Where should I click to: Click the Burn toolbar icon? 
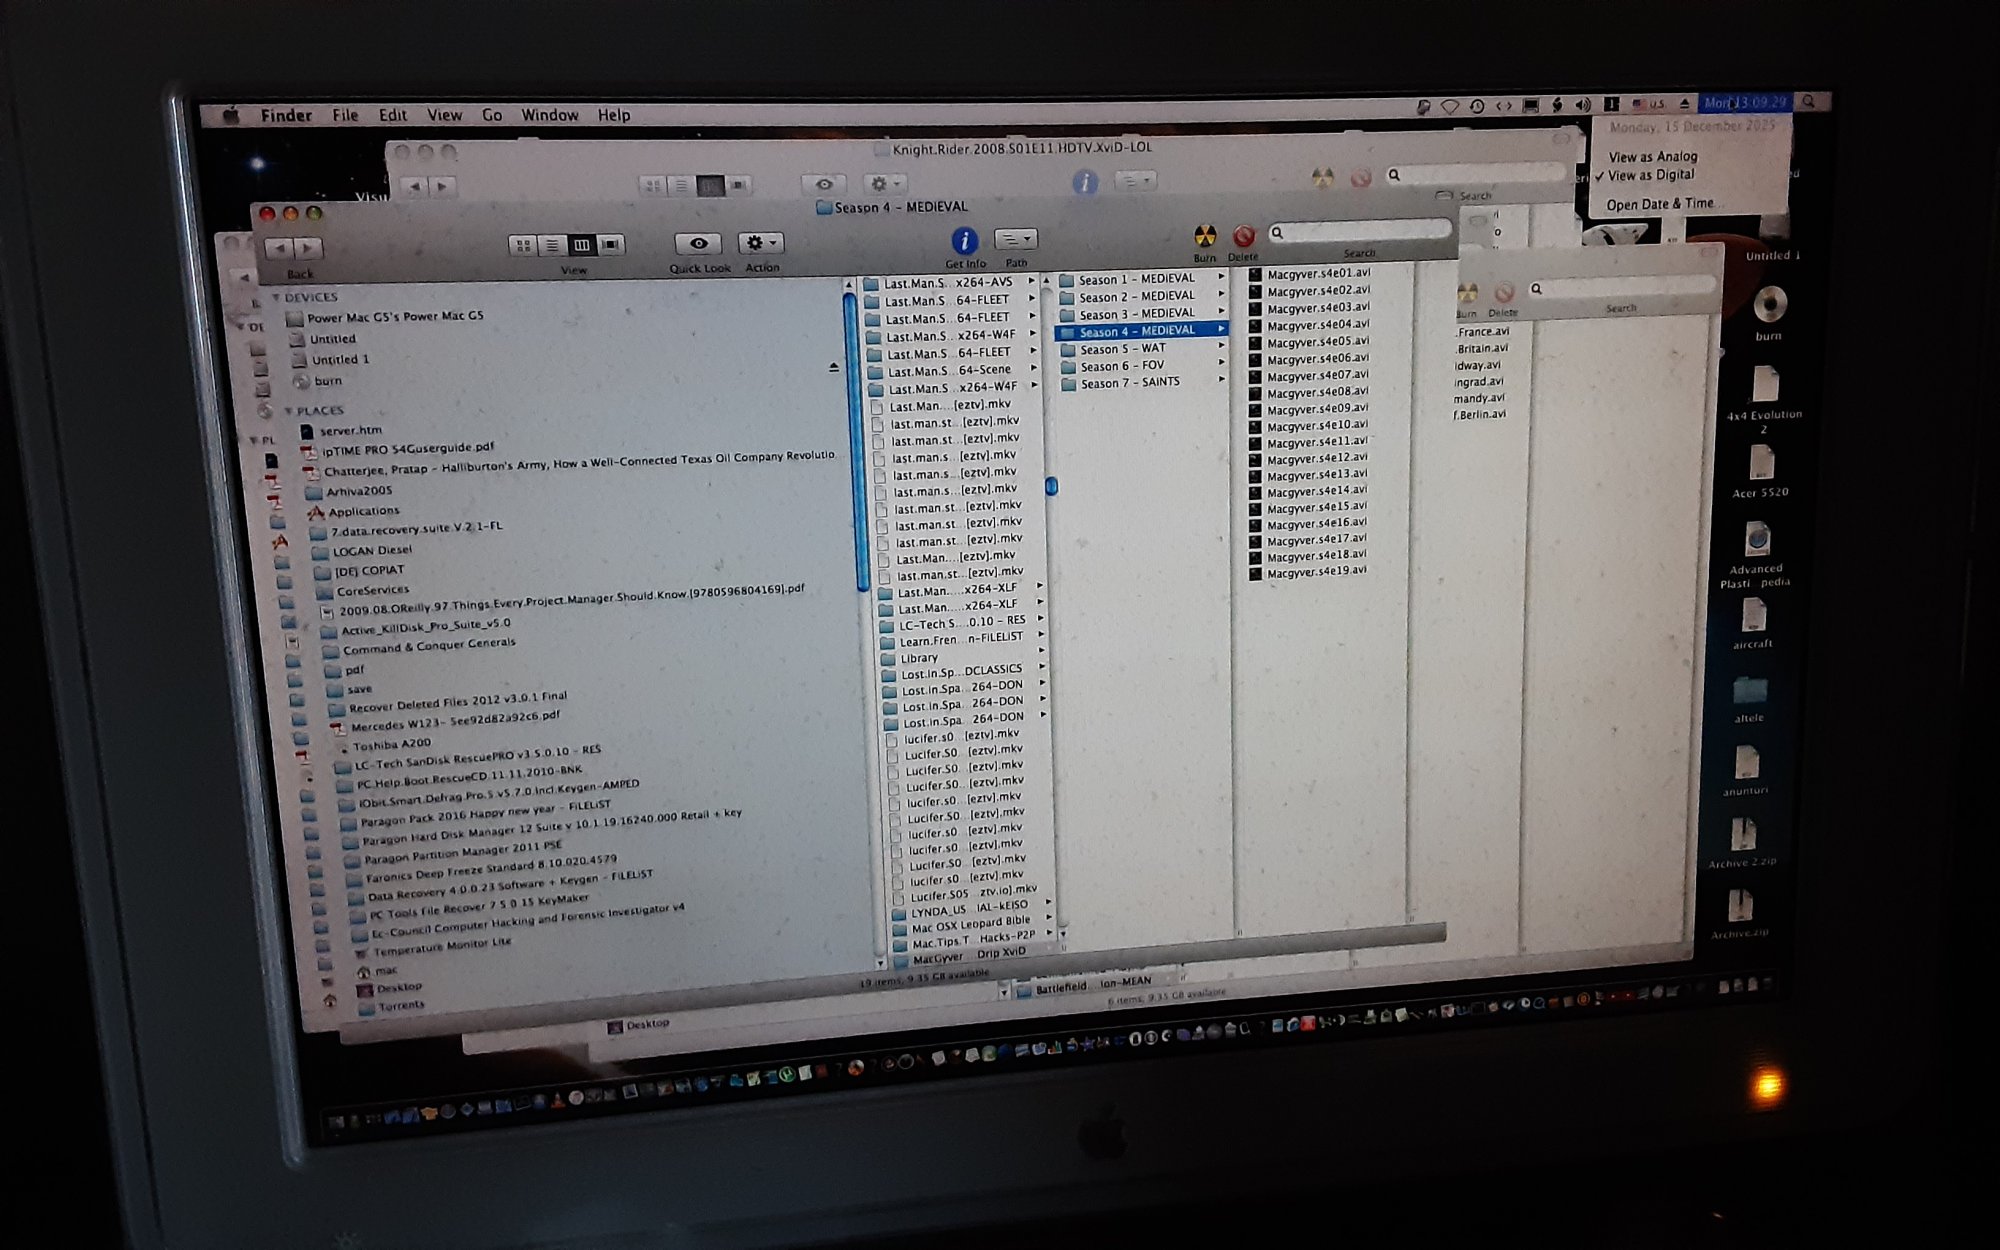[x=1205, y=237]
